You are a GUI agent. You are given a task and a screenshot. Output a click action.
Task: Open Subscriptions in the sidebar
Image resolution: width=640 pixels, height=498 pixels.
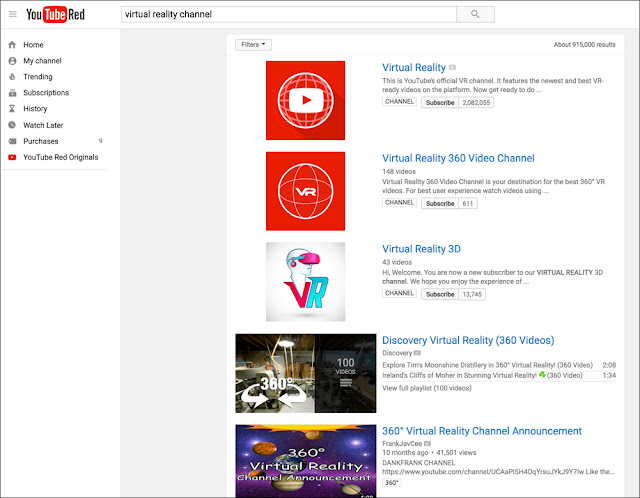click(46, 93)
